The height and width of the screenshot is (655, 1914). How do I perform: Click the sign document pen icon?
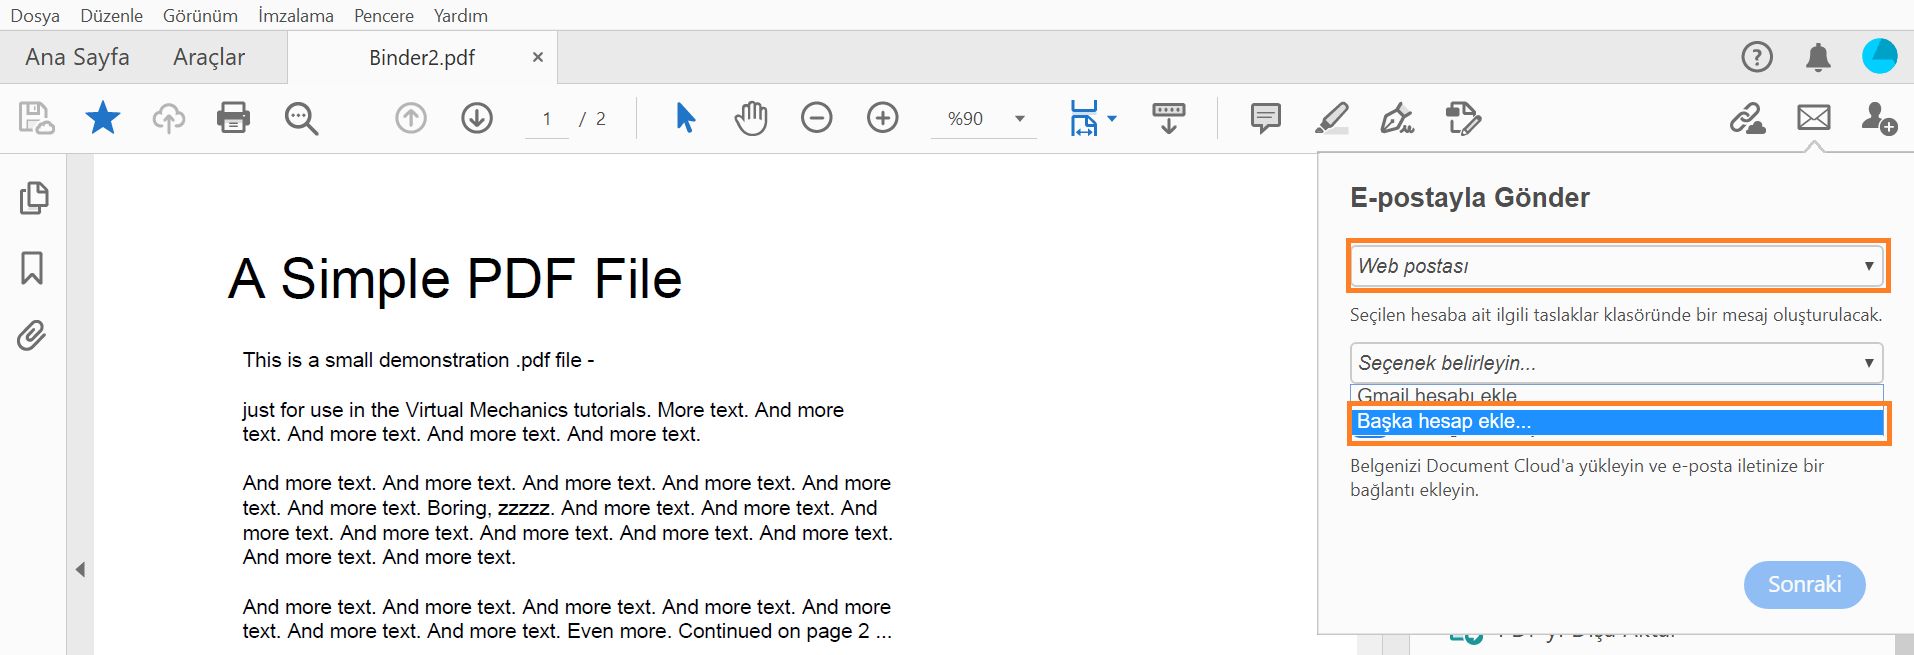pos(1397,118)
